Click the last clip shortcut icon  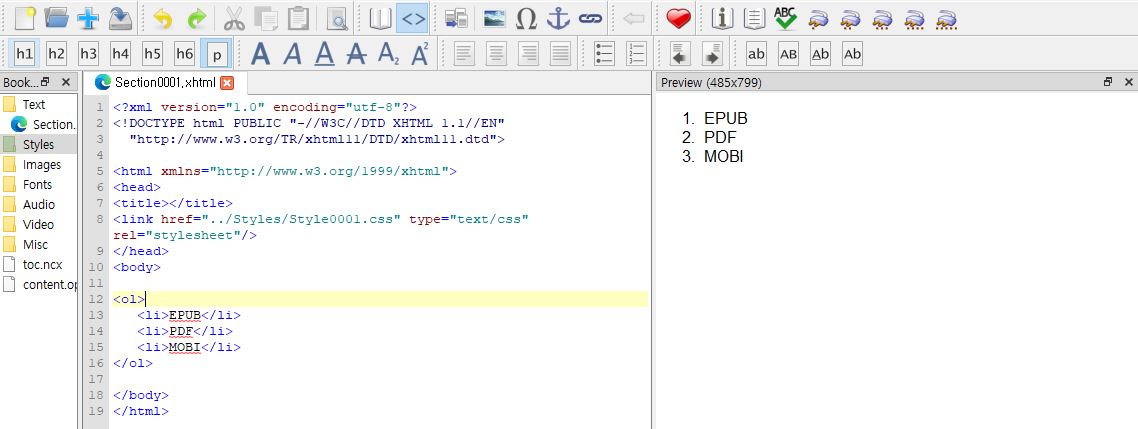coord(946,19)
